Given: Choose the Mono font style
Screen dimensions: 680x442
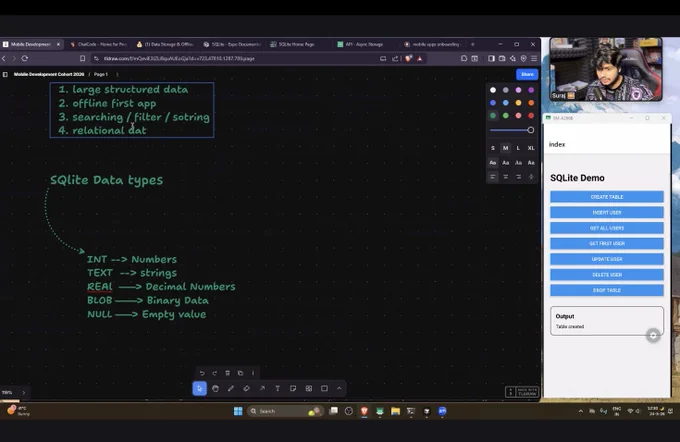Looking at the screenshot, I should click(531, 163).
